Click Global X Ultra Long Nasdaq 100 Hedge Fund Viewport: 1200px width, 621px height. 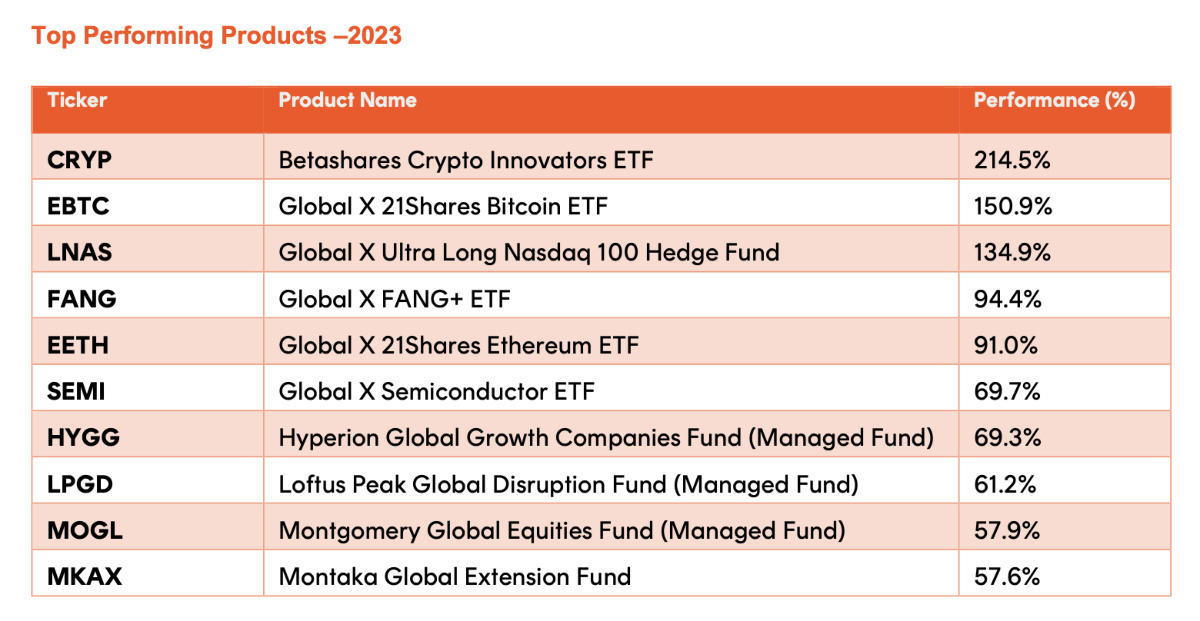coord(529,252)
